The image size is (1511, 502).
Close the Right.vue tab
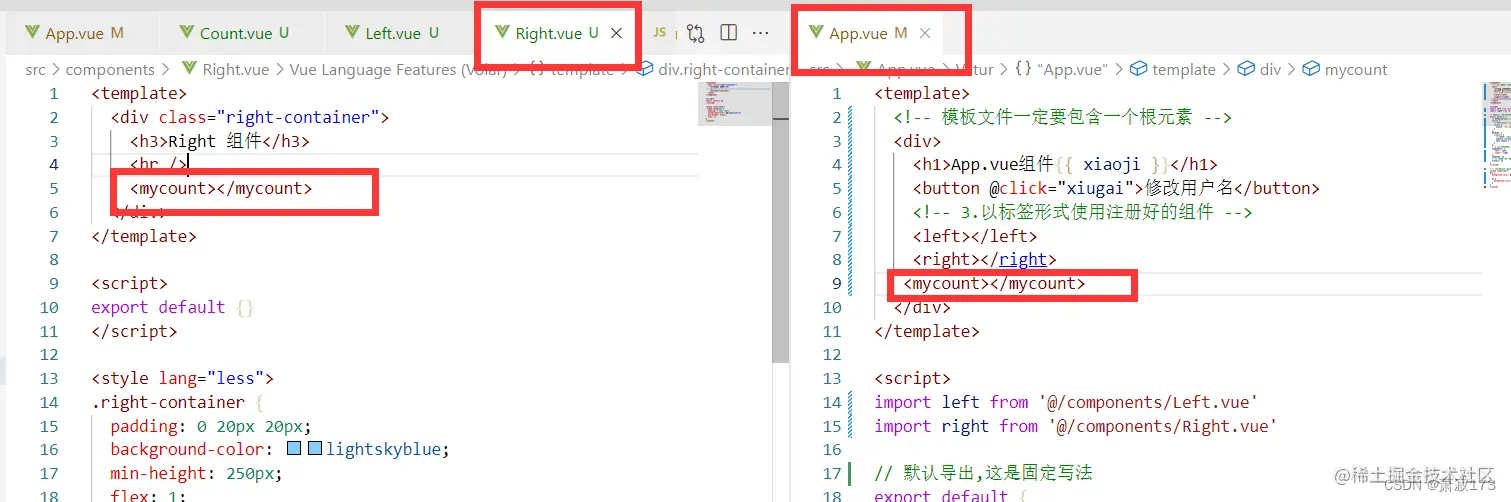tap(617, 33)
